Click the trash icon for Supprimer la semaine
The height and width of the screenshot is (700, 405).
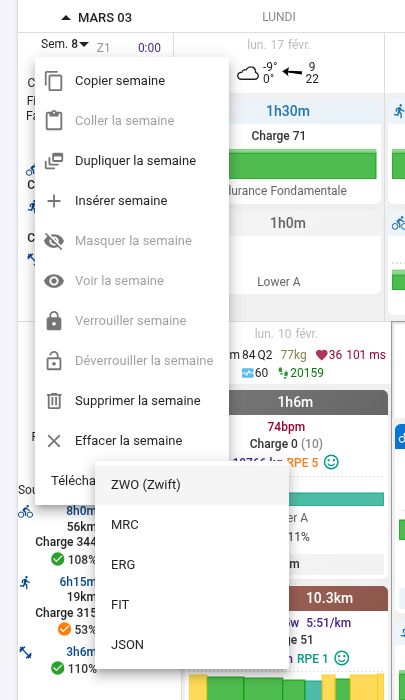click(x=54, y=401)
